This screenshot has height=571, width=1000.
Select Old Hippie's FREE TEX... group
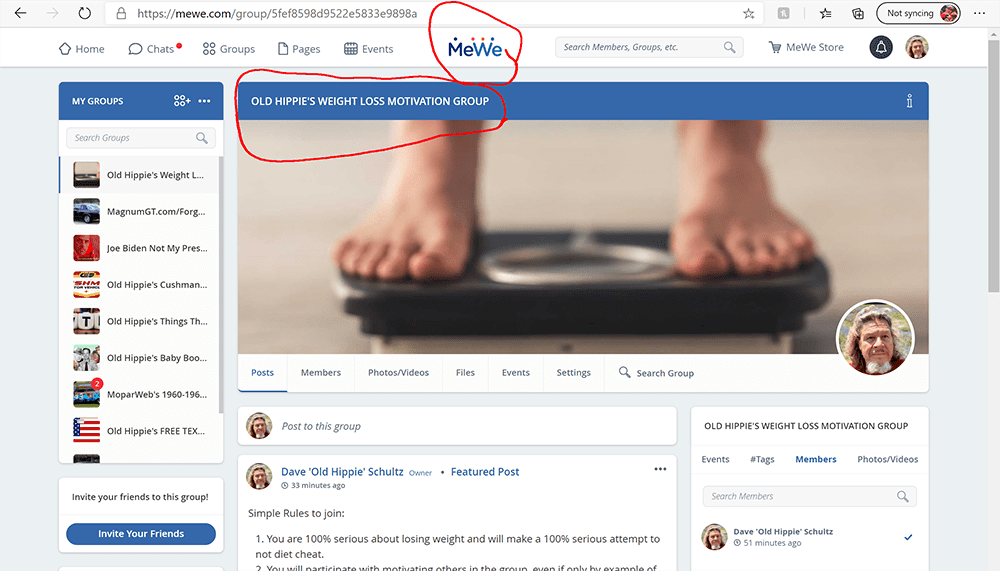[140, 431]
